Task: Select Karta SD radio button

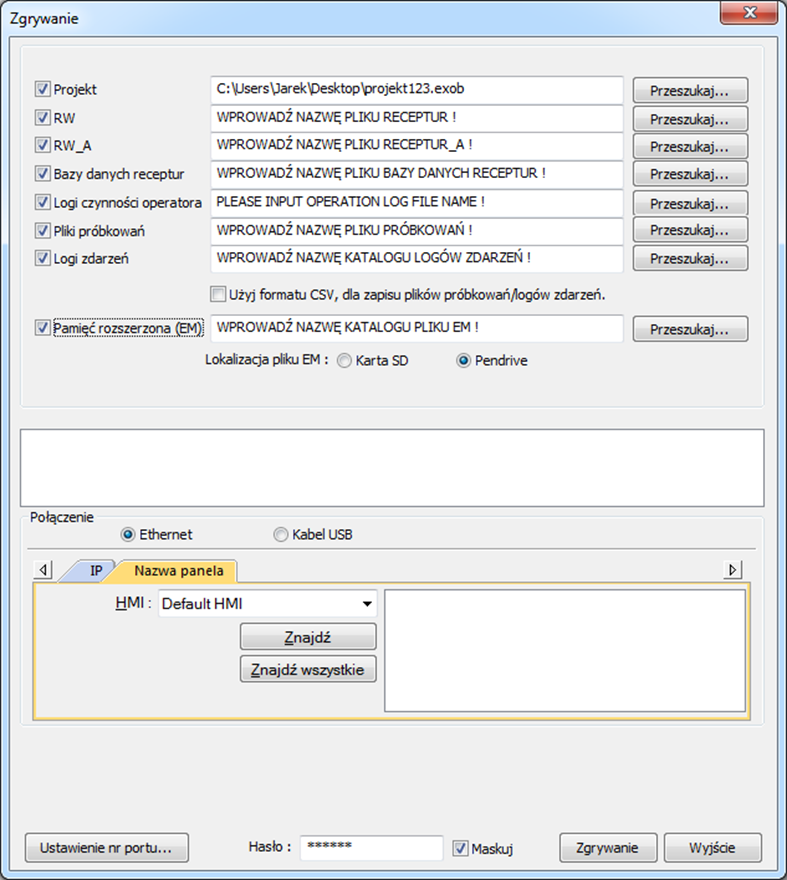Action: (x=344, y=360)
